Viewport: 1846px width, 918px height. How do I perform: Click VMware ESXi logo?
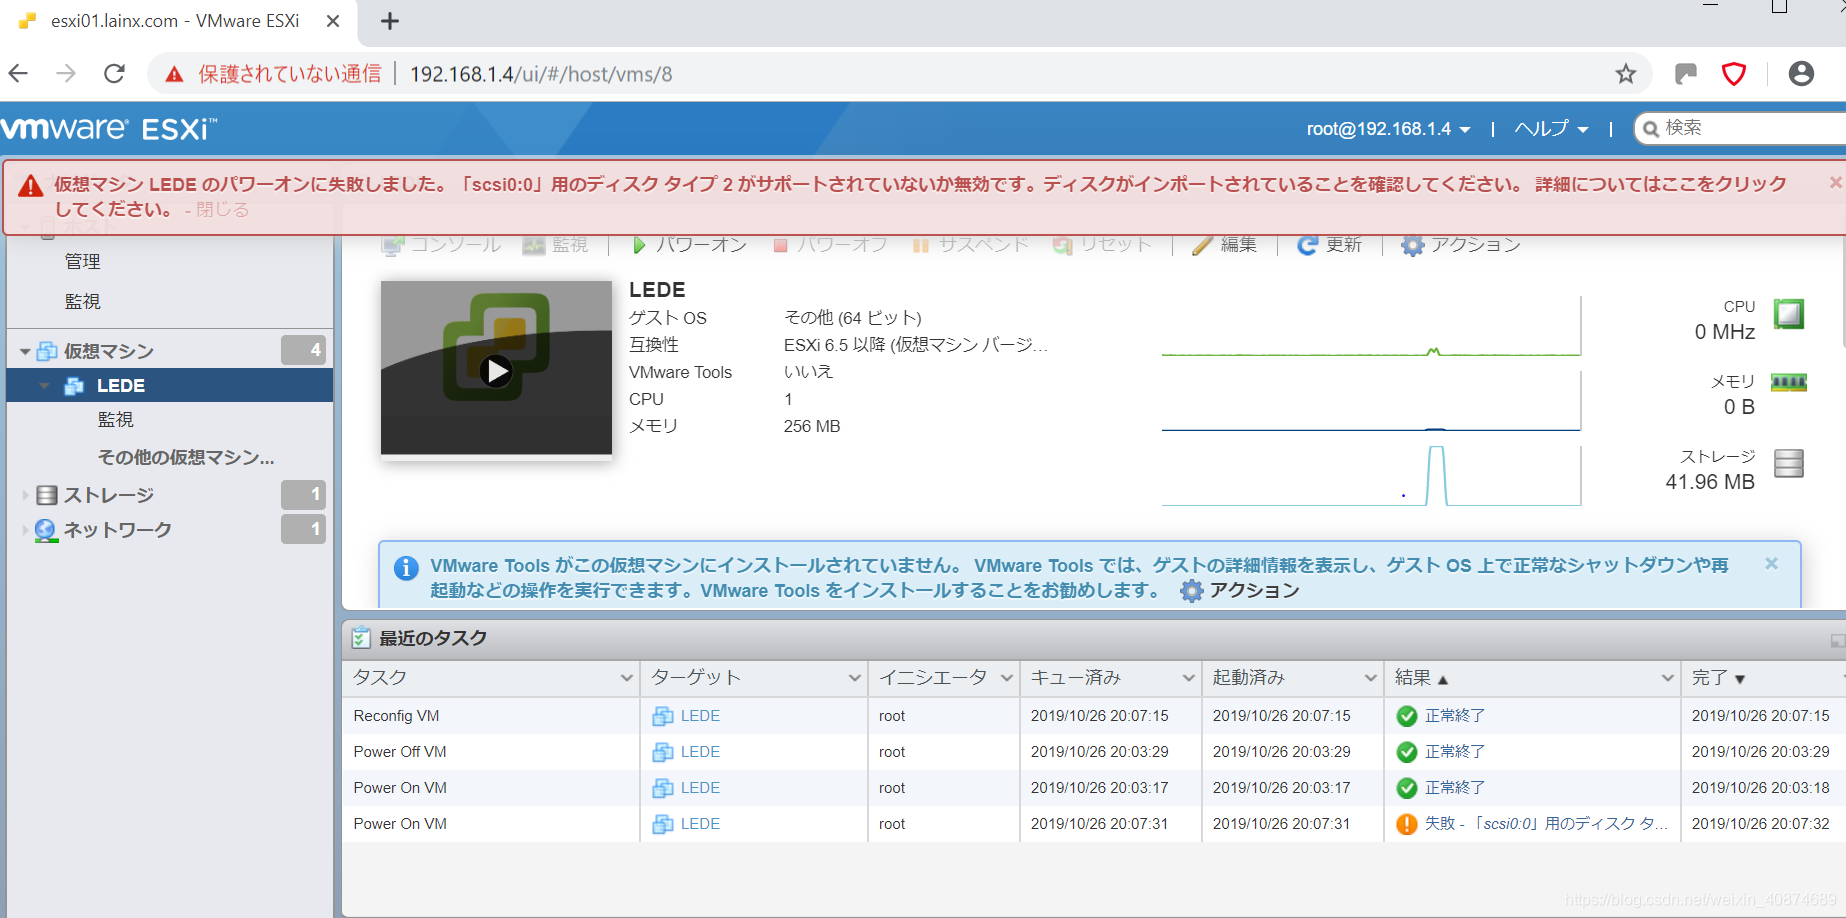point(108,128)
